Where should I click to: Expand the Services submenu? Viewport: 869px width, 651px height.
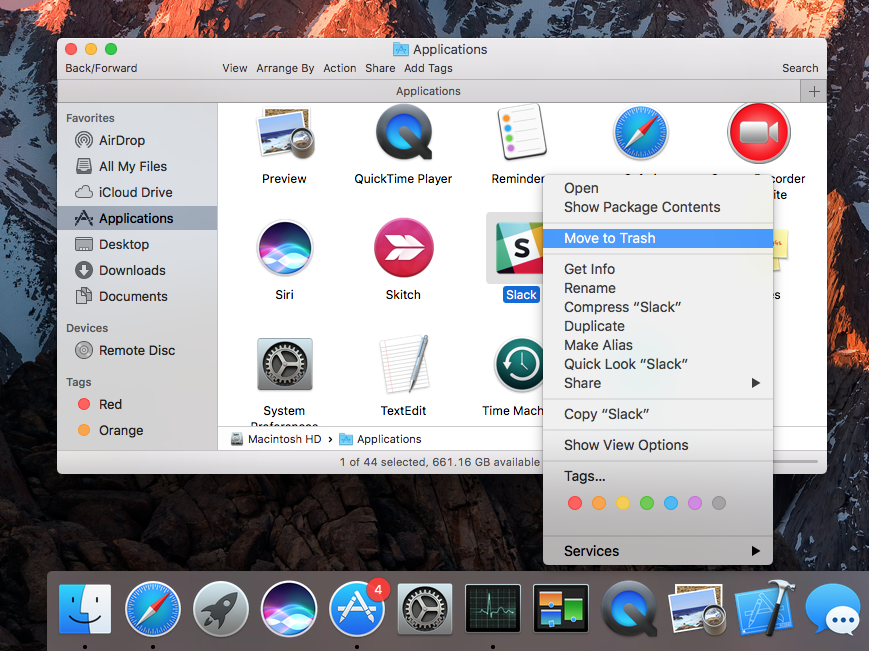point(591,551)
